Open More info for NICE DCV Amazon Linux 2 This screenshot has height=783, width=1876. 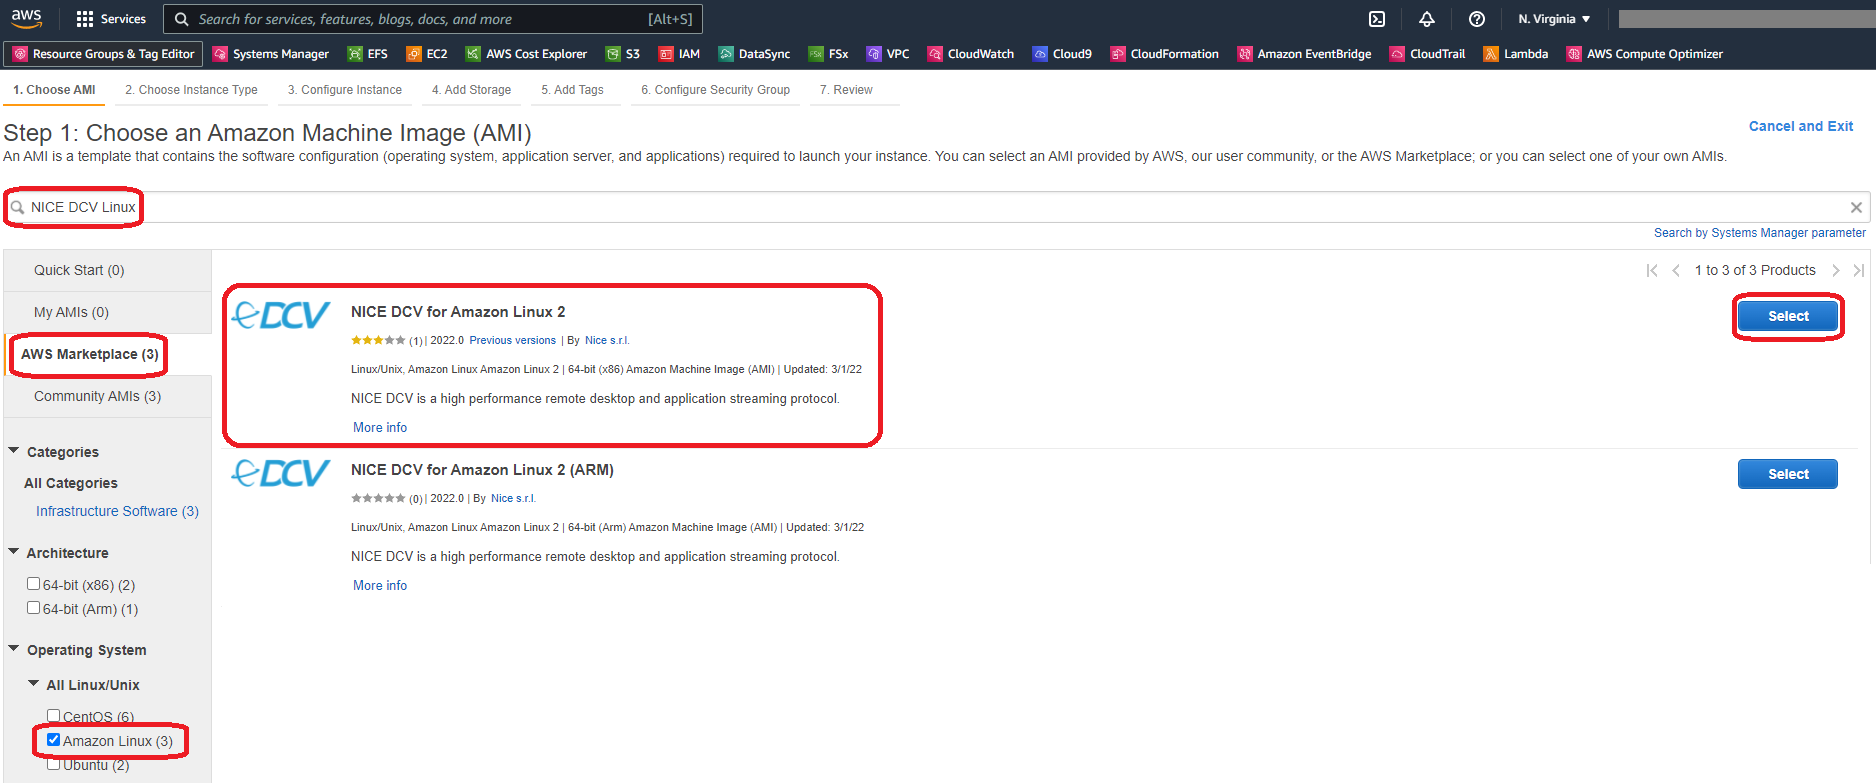[x=380, y=427]
